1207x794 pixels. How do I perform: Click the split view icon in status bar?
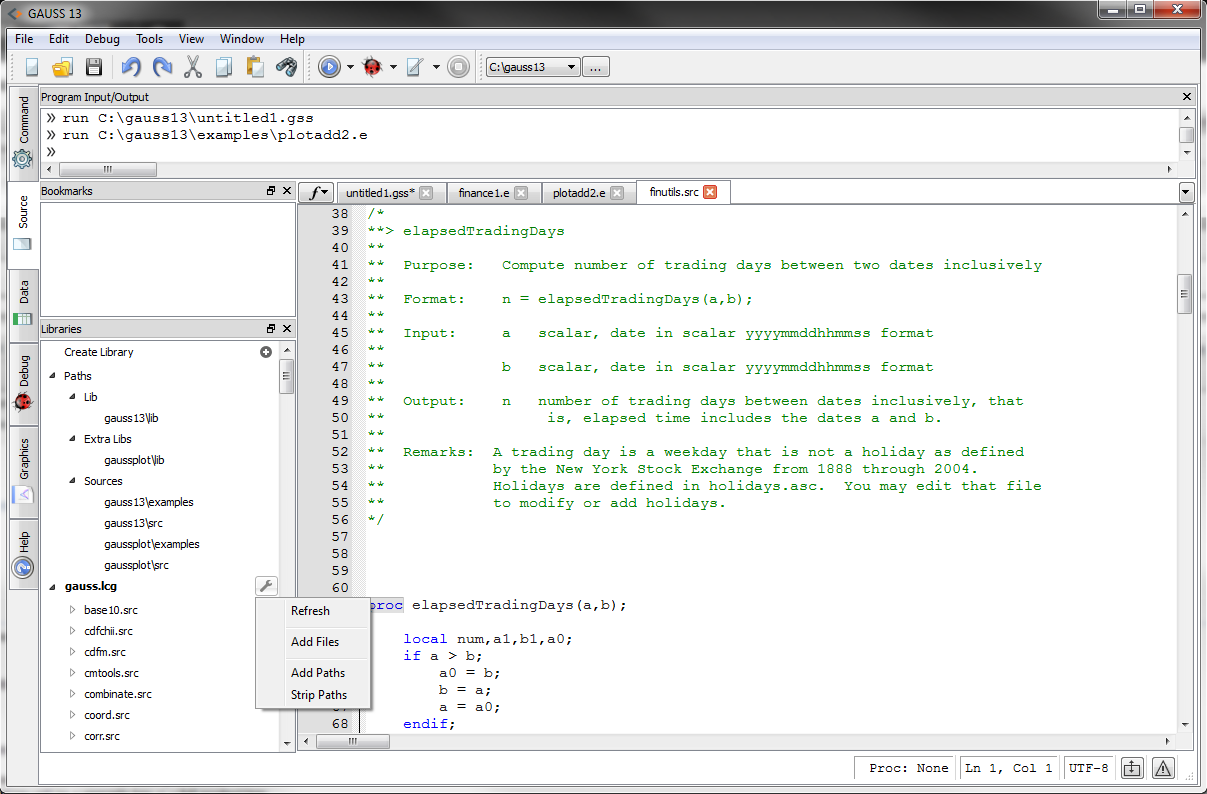[1131, 768]
